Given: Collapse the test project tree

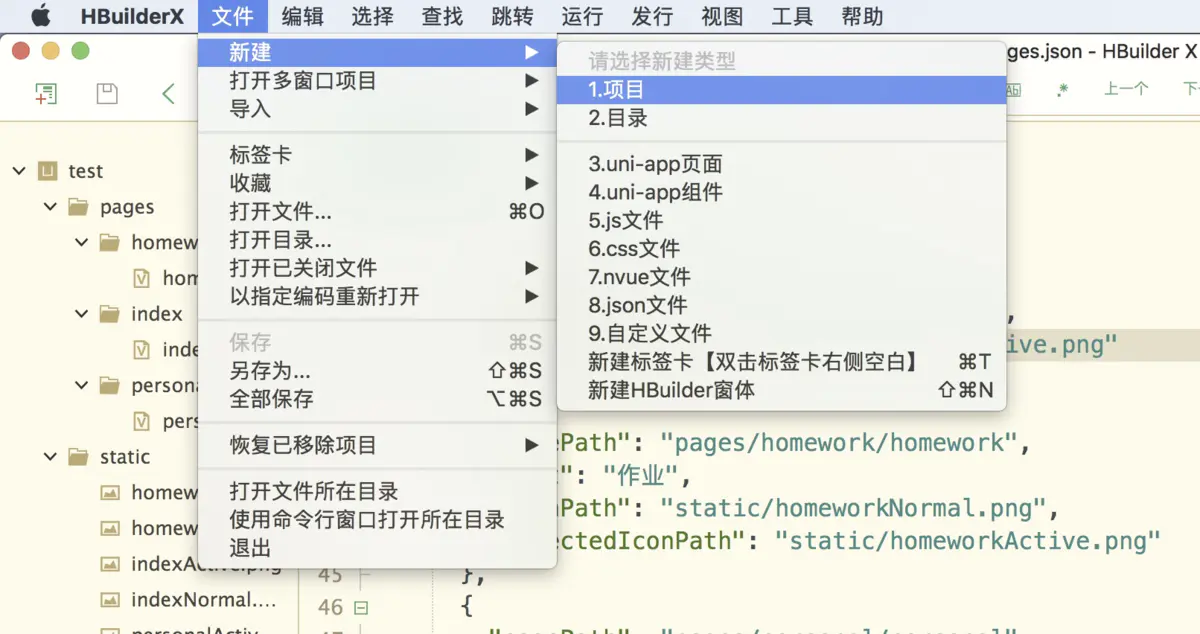Looking at the screenshot, I should click(x=19, y=171).
